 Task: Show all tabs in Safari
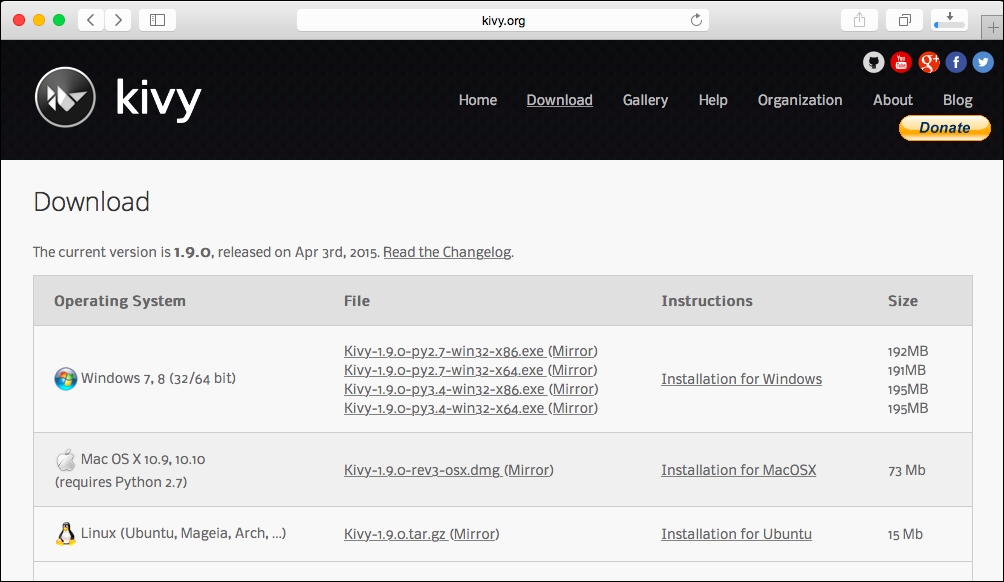904,20
